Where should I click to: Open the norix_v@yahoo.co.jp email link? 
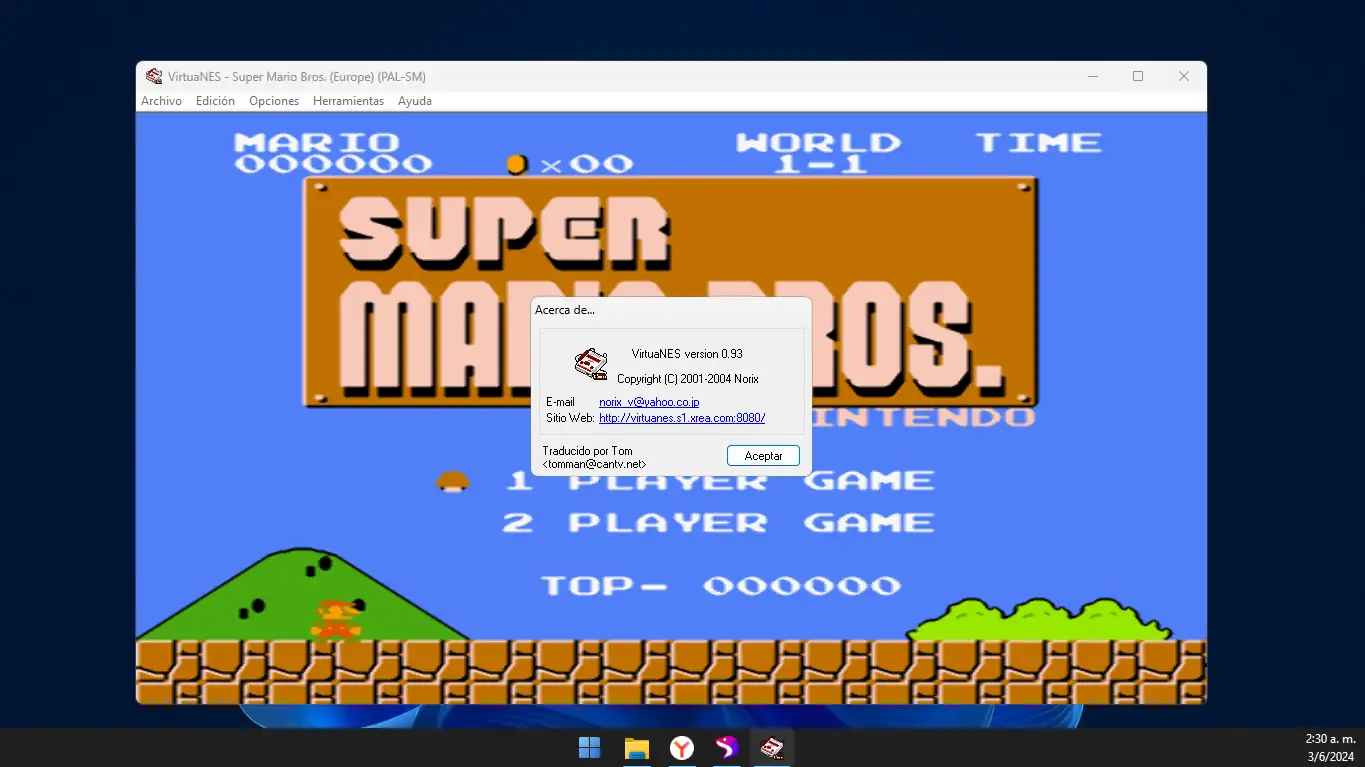[x=649, y=402]
